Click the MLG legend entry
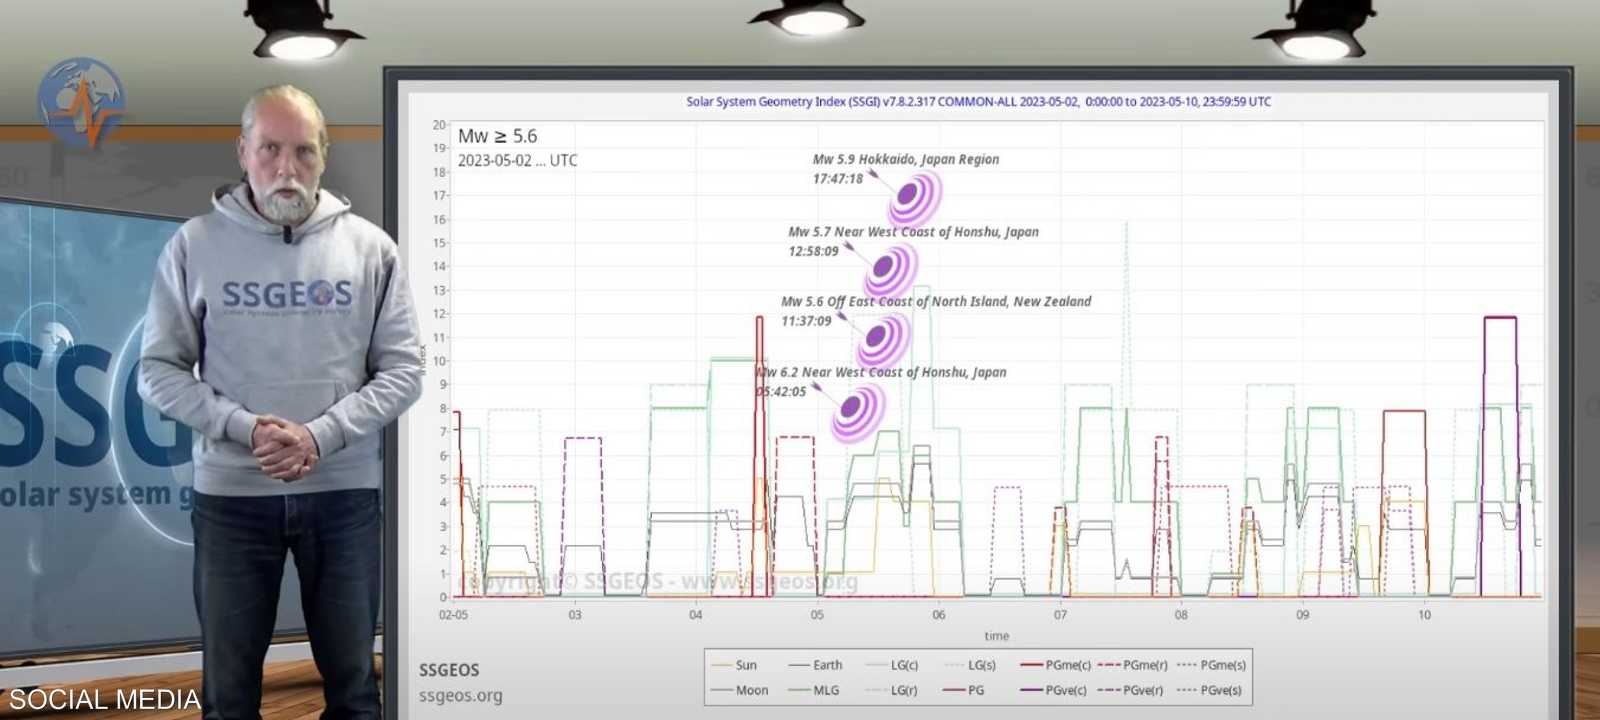Viewport: 1600px width, 720px height. [814, 690]
